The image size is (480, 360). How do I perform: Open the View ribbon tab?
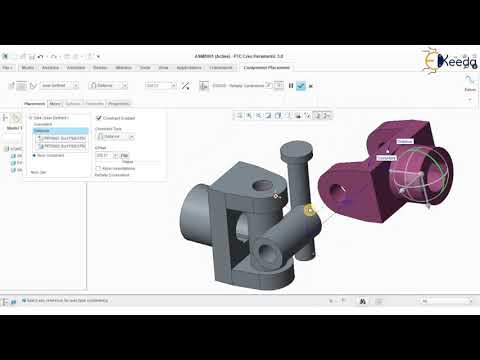point(163,68)
